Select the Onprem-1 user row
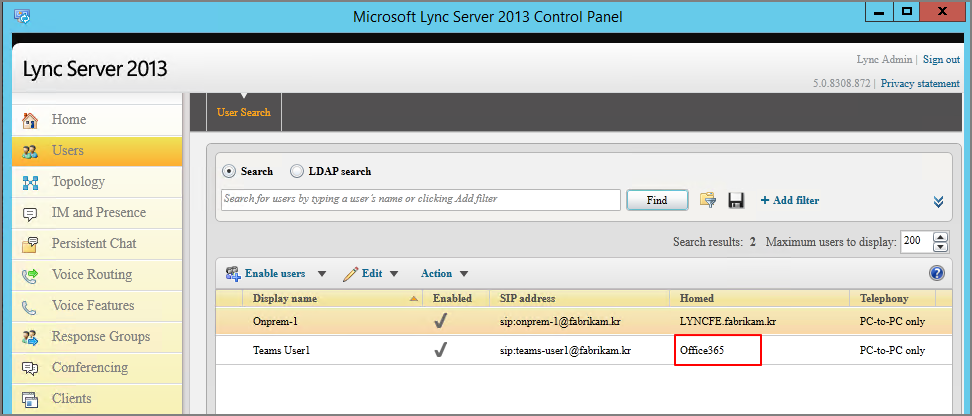Image resolution: width=972 pixels, height=416 pixels. 584,322
